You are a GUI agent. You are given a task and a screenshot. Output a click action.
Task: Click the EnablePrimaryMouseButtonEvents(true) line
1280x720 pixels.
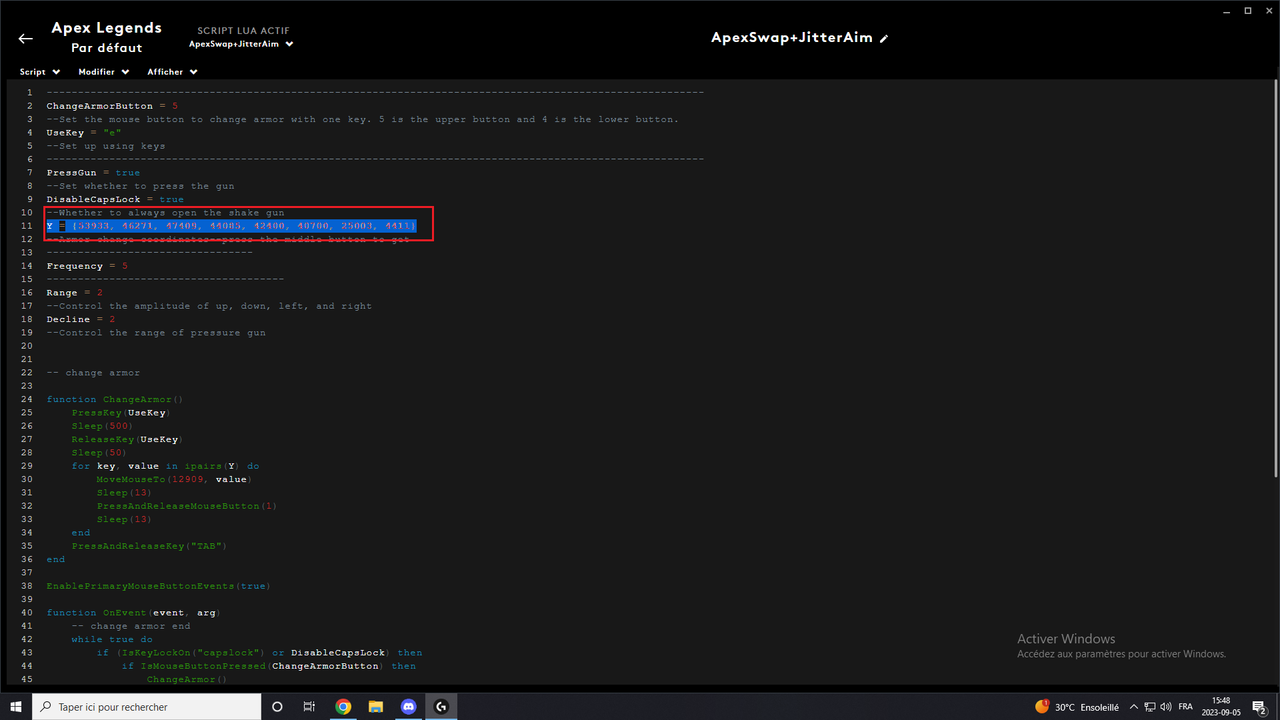tap(159, 586)
